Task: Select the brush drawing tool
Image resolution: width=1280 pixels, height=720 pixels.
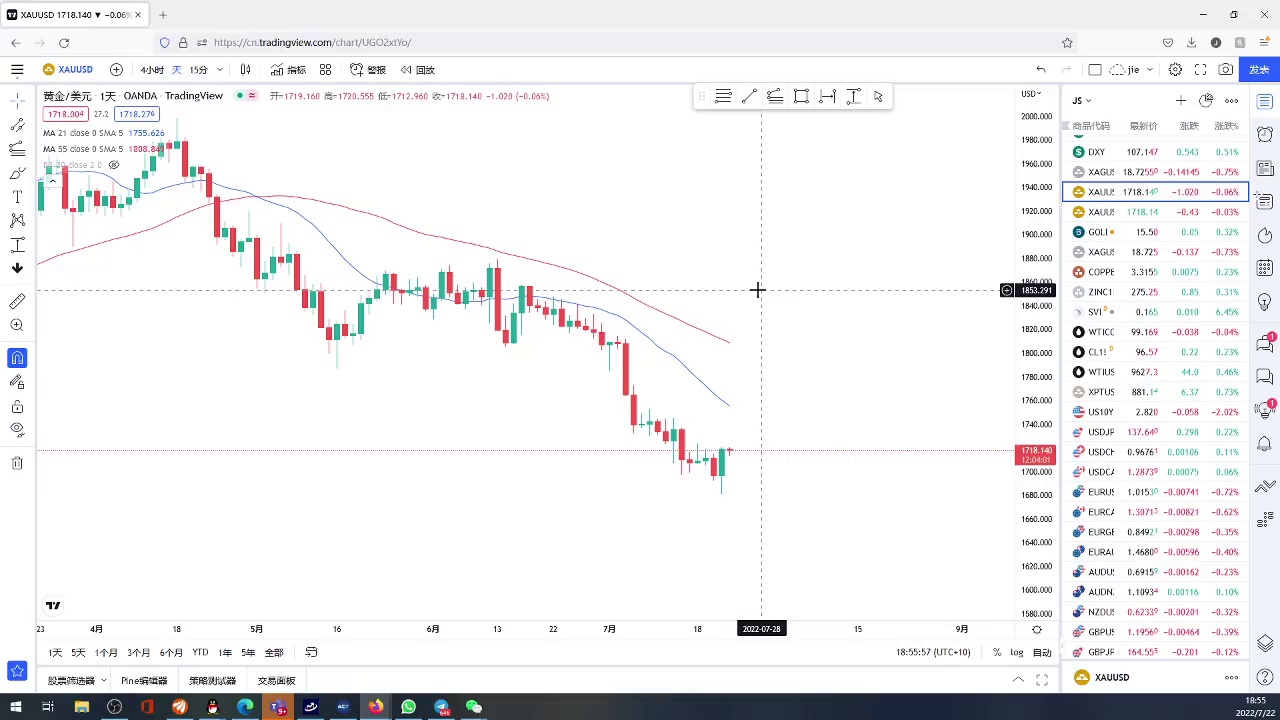Action: [17, 173]
